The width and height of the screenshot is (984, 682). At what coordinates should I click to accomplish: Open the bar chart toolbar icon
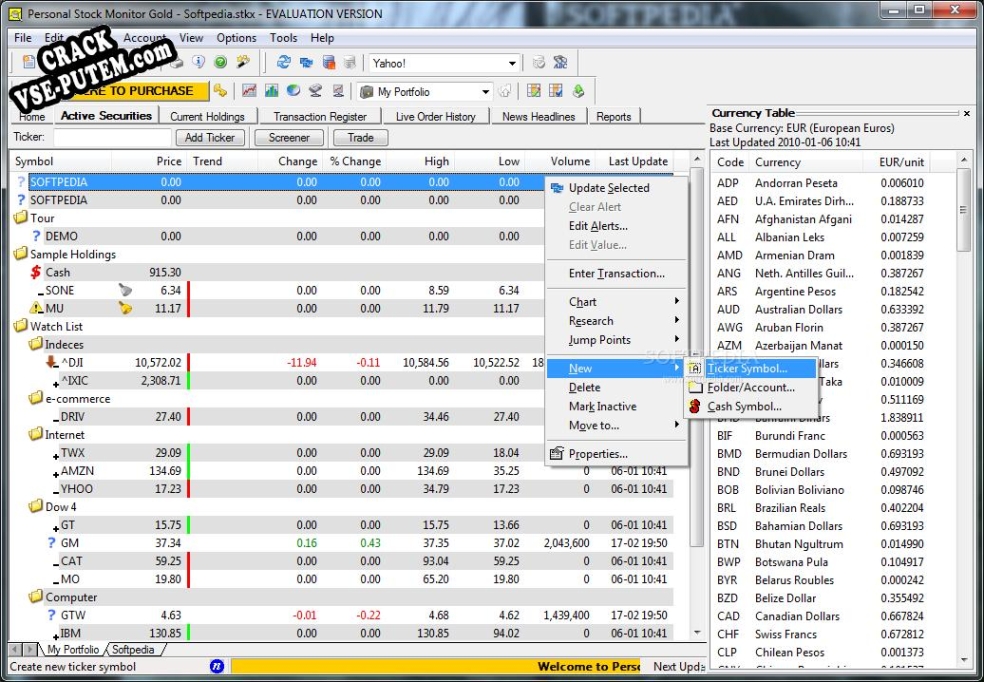click(271, 90)
